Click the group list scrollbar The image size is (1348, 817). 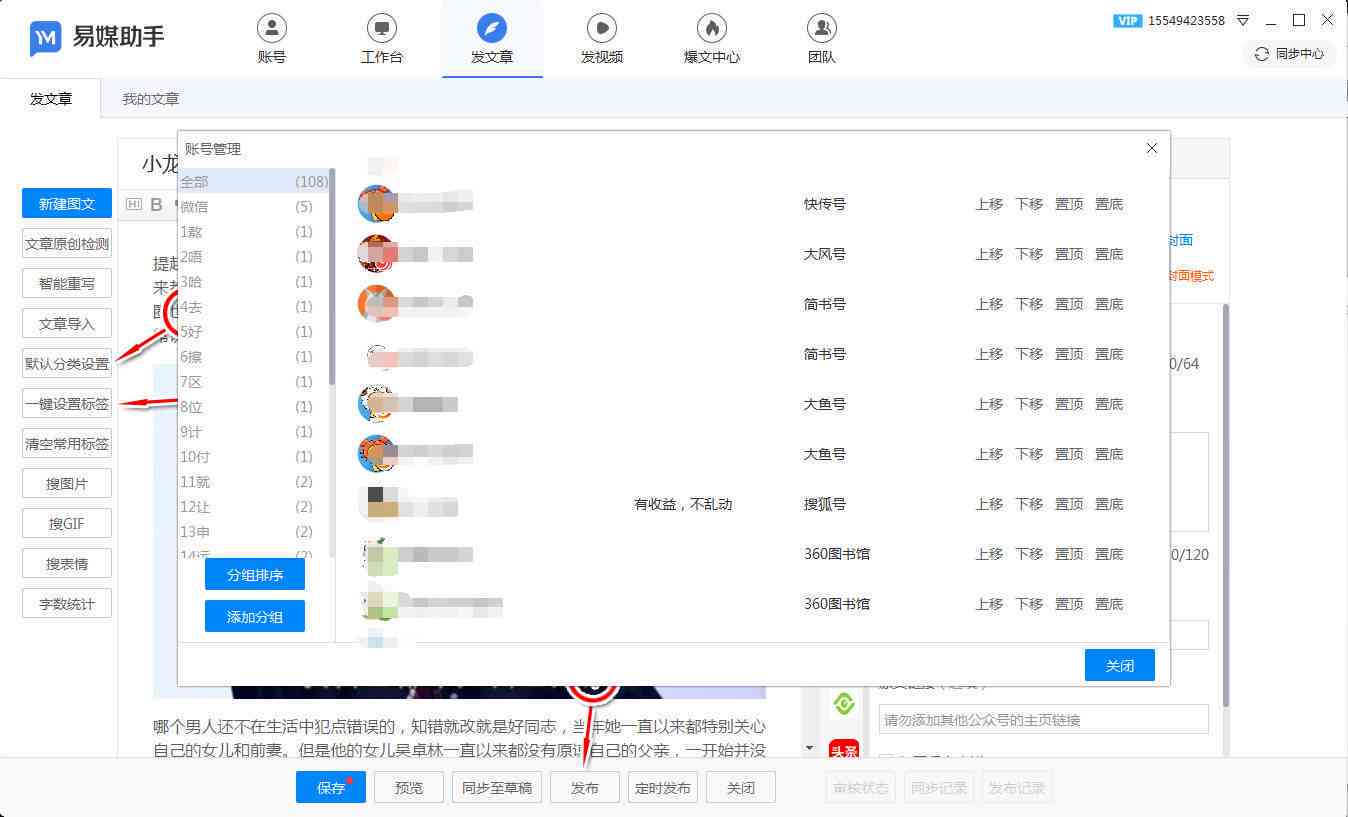(x=332, y=277)
